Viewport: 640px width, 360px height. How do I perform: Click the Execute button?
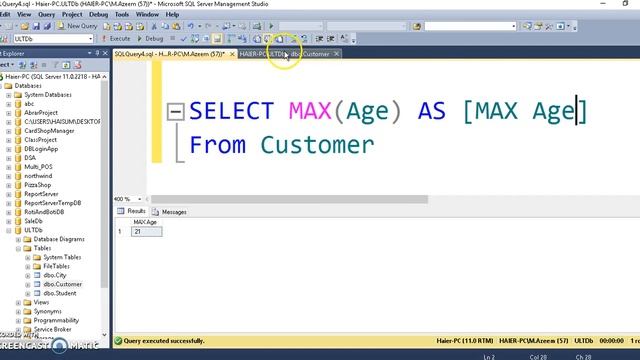(x=116, y=39)
